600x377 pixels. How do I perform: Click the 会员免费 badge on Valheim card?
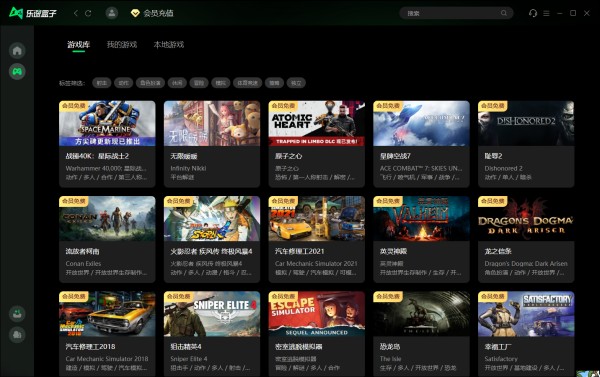pyautogui.click(x=388, y=201)
